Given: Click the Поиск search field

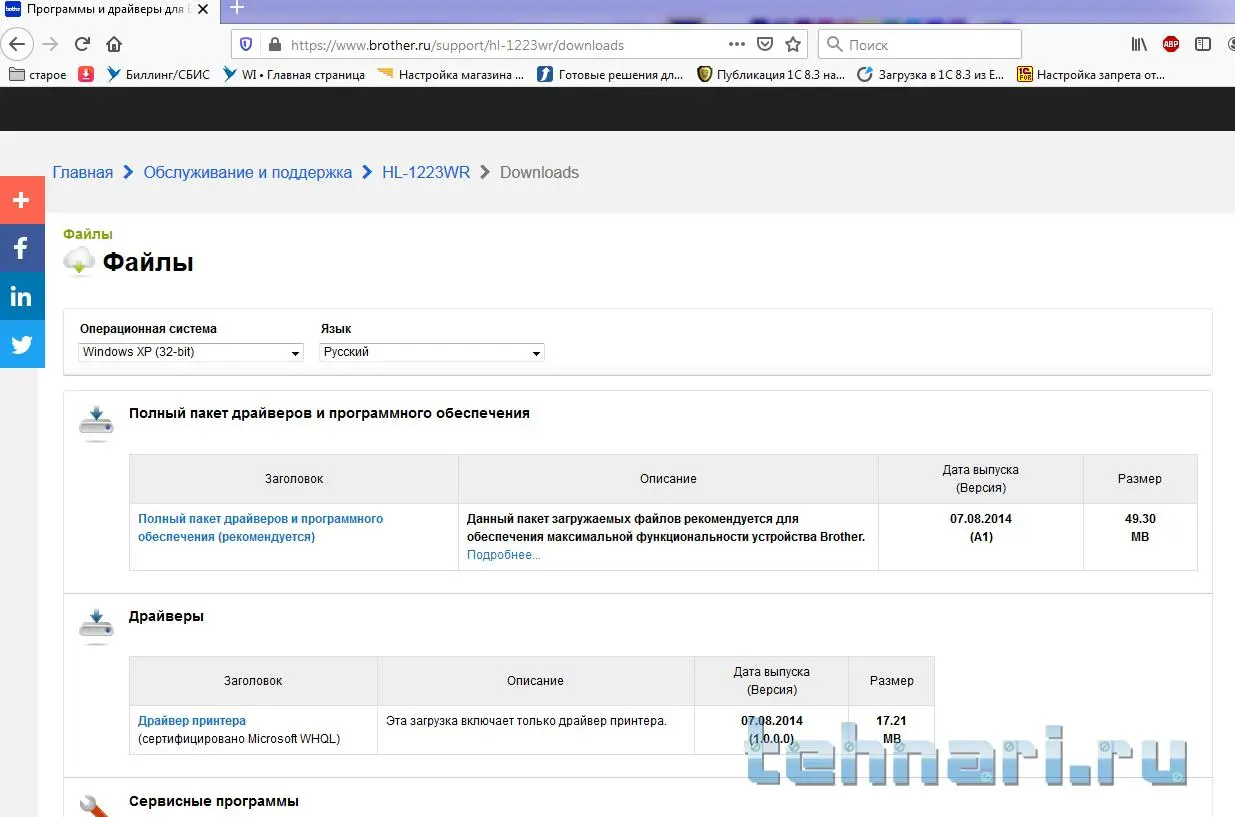Looking at the screenshot, I should pyautogui.click(x=920, y=45).
